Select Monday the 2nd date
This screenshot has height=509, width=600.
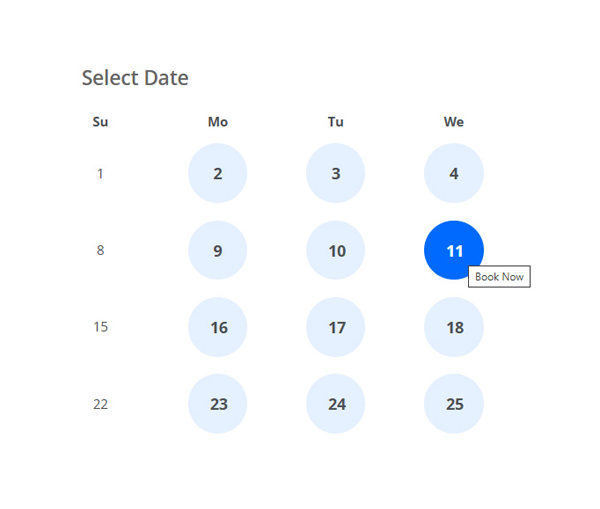218,173
